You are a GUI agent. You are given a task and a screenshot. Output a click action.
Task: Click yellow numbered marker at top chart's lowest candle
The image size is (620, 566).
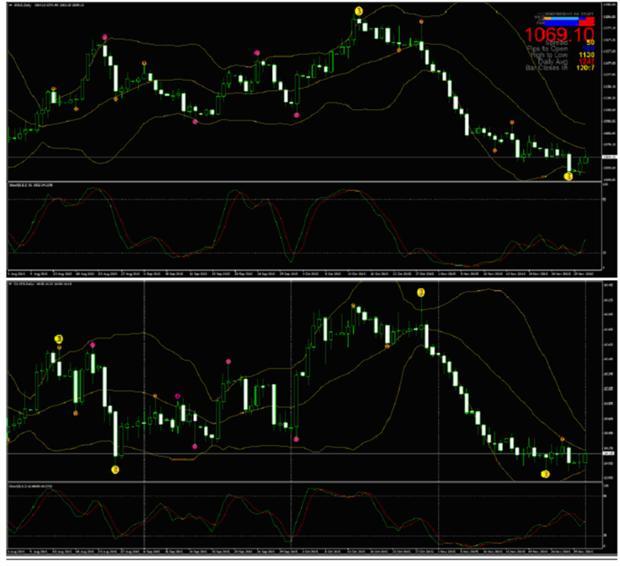(x=568, y=176)
